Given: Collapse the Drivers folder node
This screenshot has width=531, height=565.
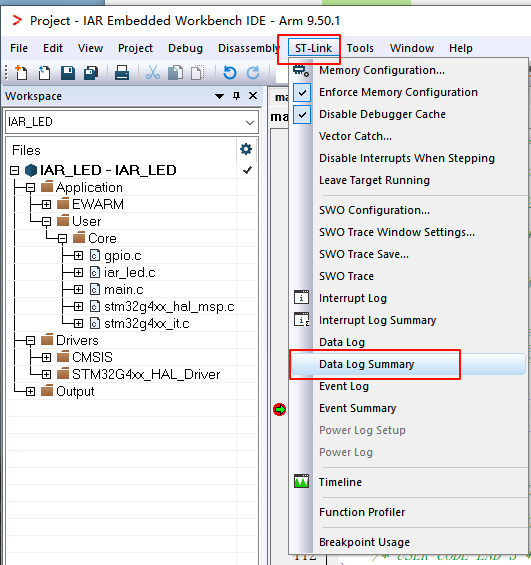Looking at the screenshot, I should pos(30,341).
